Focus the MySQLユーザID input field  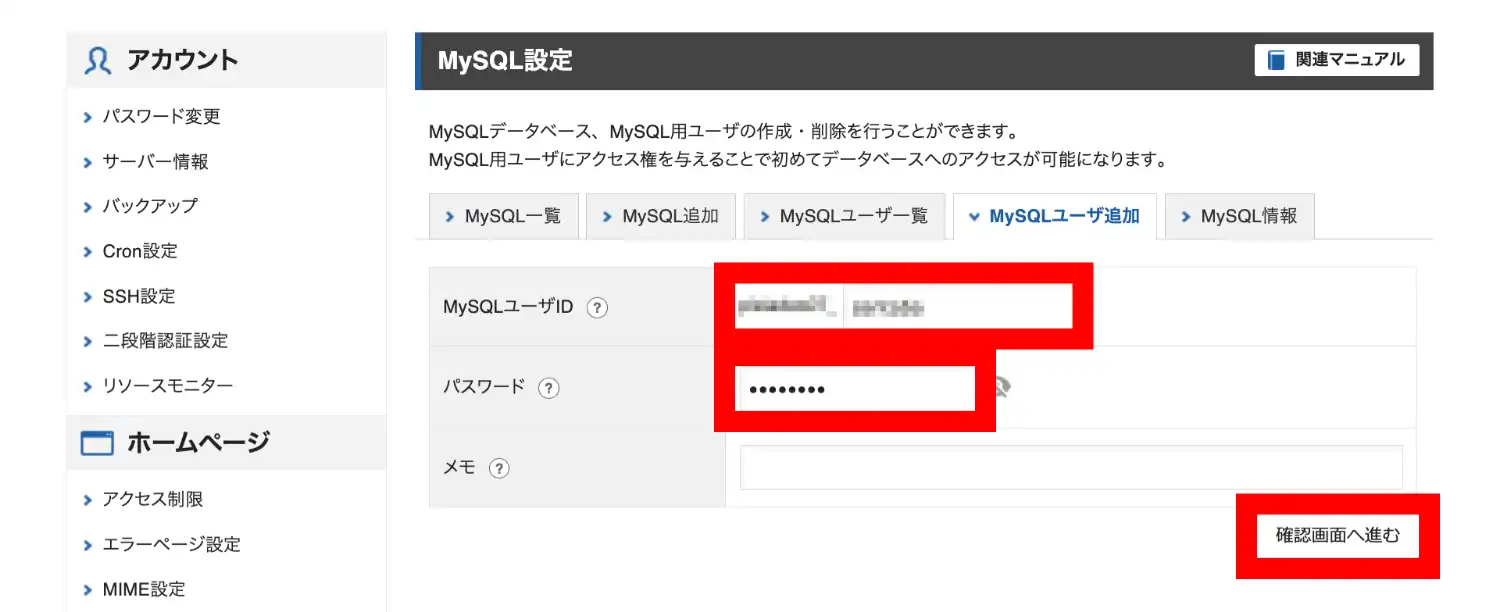958,306
